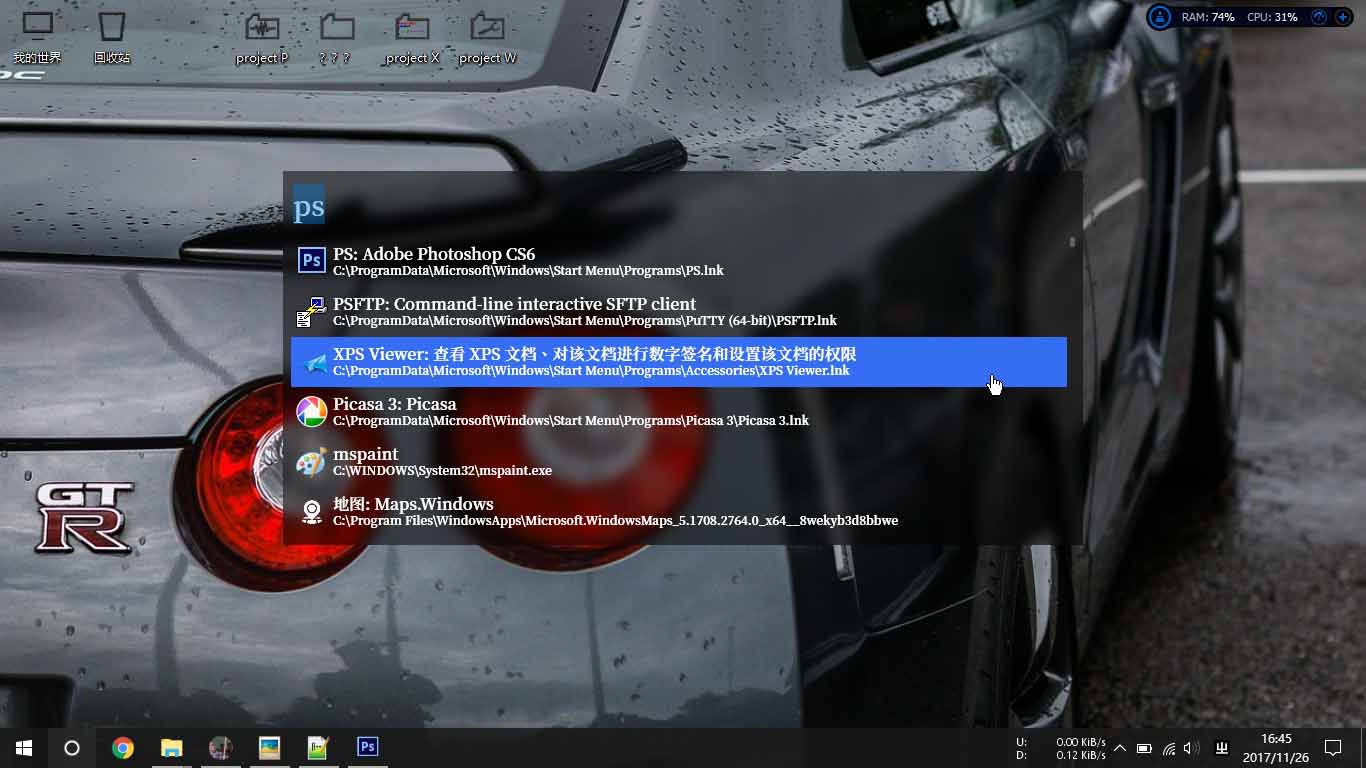Open File Explorer from the taskbar
This screenshot has width=1366, height=768.
(x=172, y=747)
